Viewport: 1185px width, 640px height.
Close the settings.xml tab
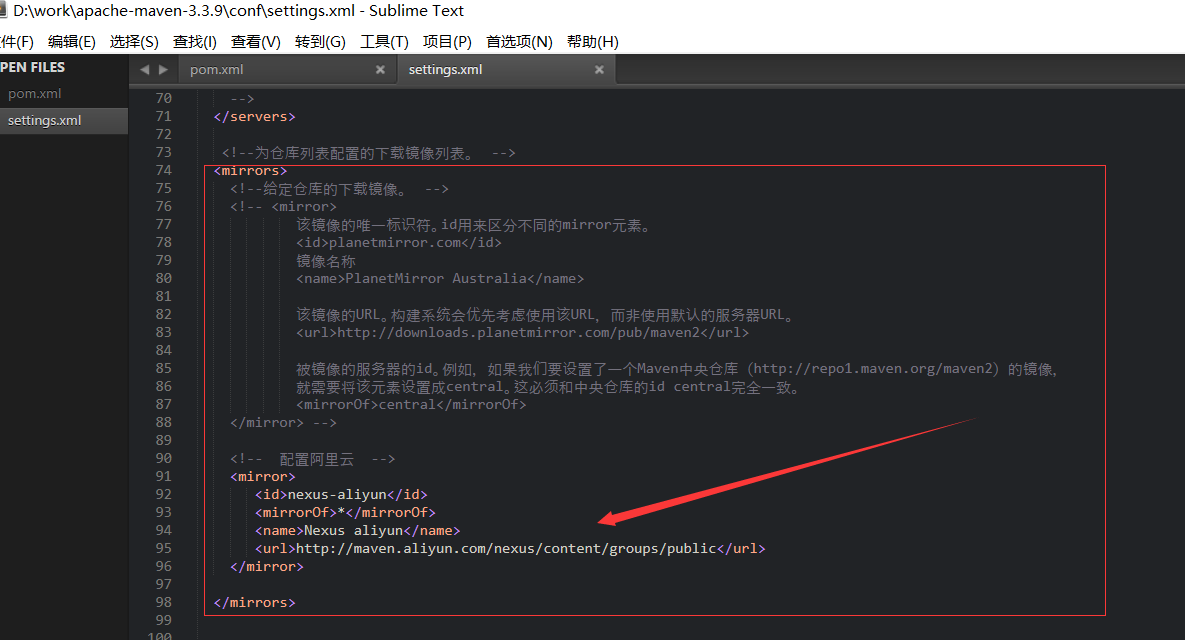coord(598,69)
